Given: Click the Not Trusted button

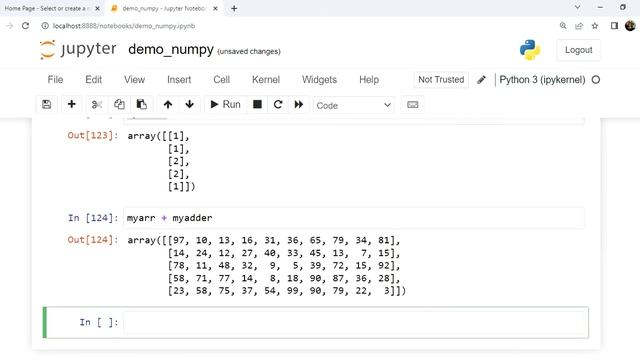Looking at the screenshot, I should (441, 80).
